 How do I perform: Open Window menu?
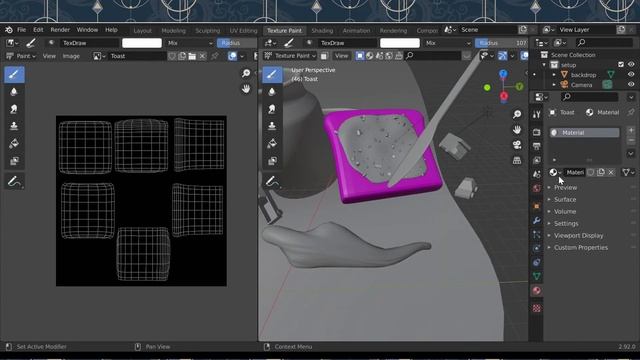tap(87, 30)
